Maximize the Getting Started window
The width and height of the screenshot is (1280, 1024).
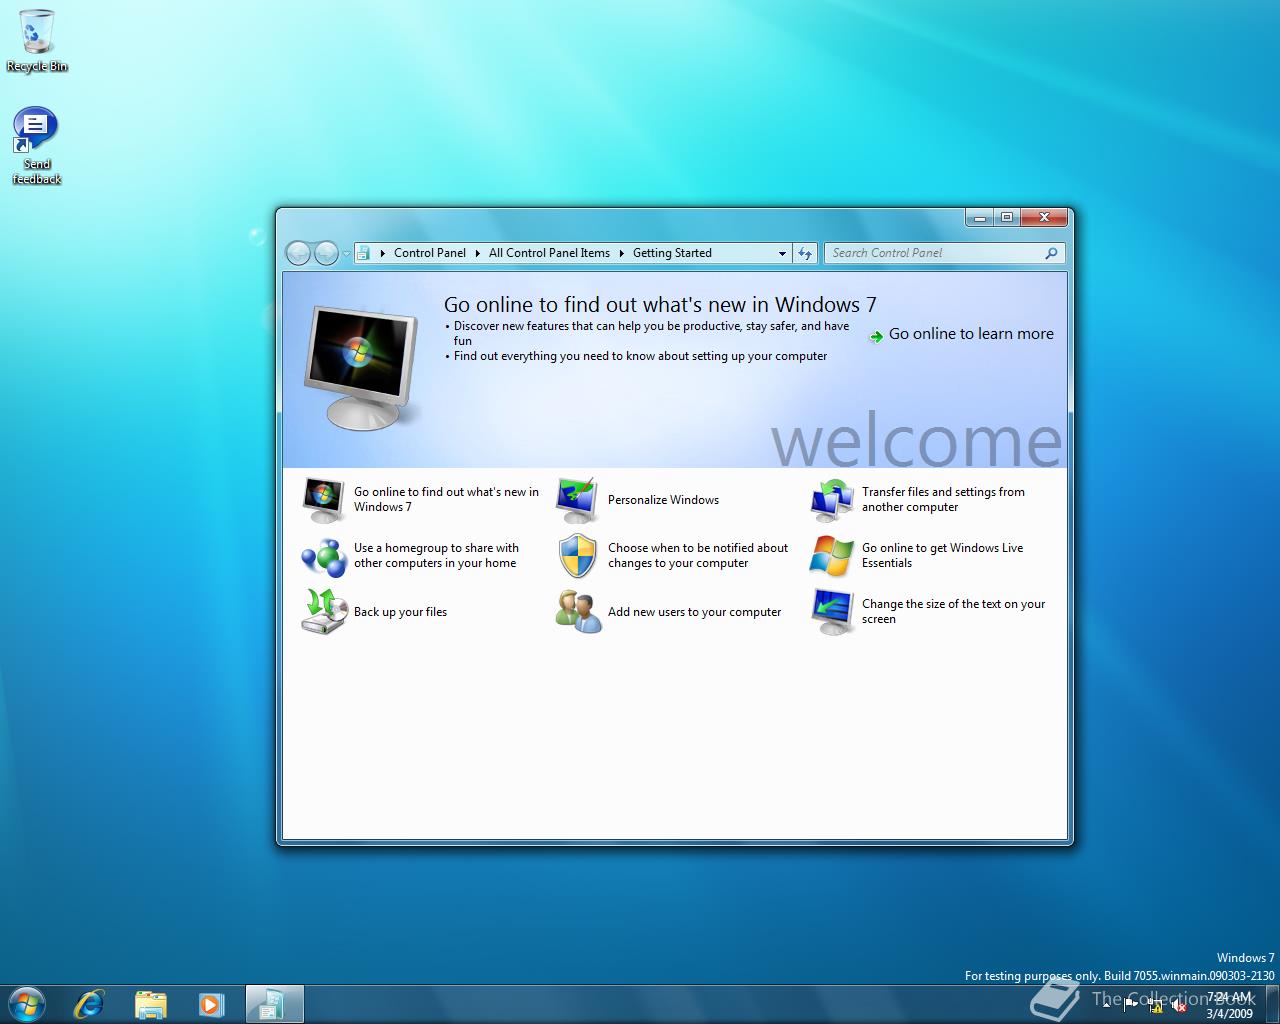click(x=1007, y=217)
